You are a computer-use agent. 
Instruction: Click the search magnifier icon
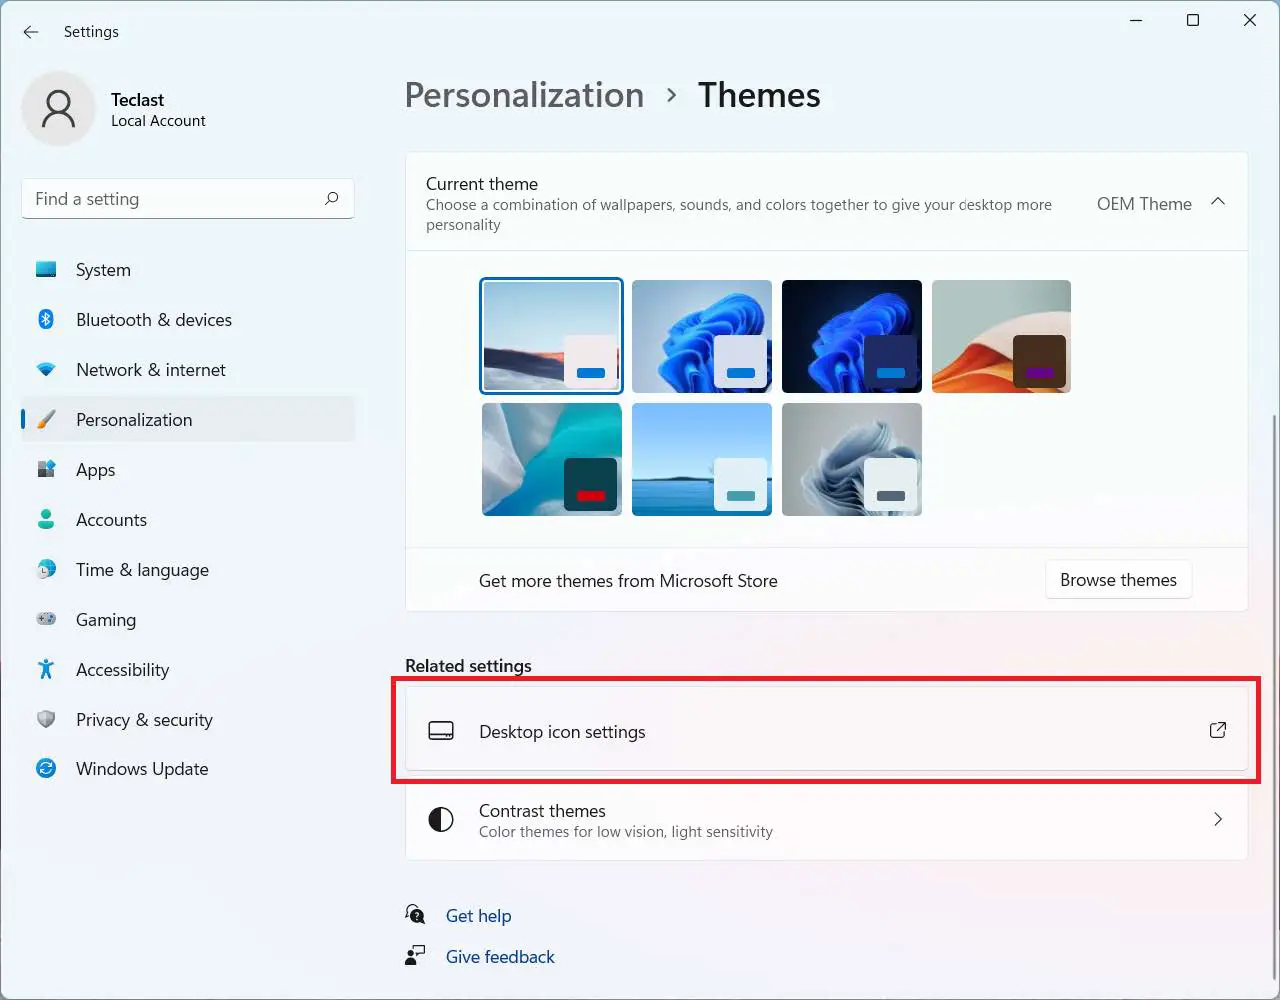332,198
